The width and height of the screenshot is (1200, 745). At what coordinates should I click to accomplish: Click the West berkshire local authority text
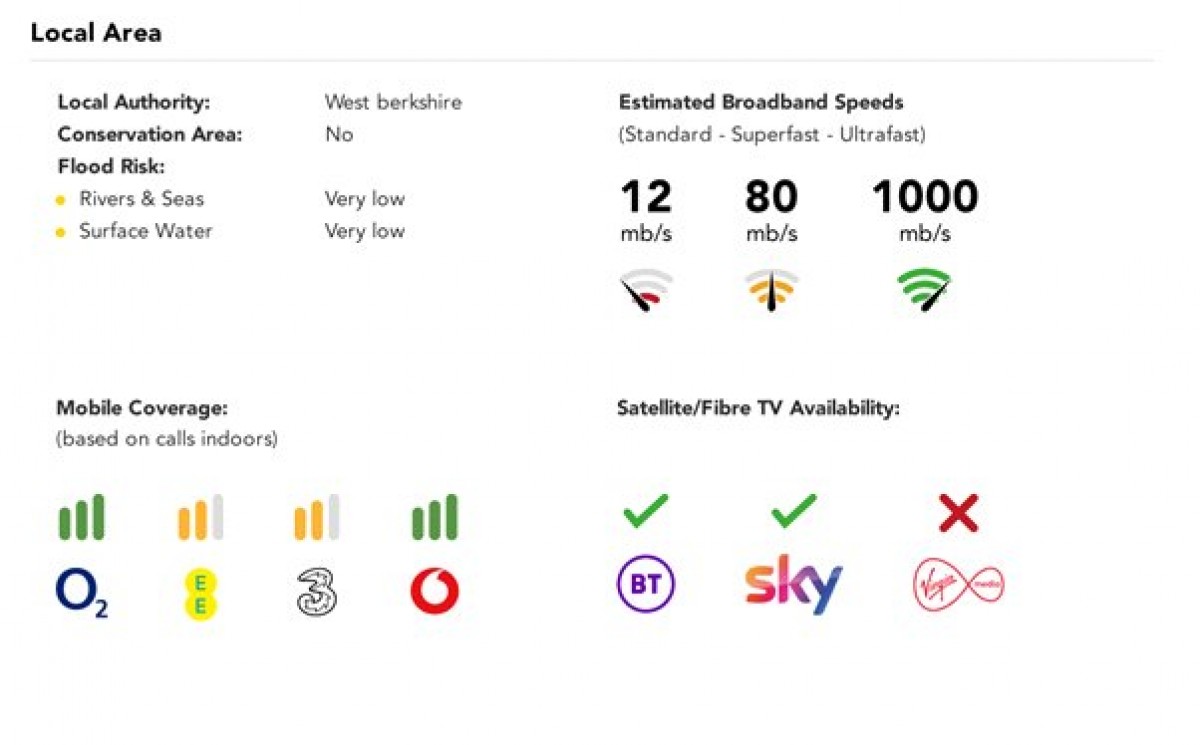pyautogui.click(x=393, y=102)
